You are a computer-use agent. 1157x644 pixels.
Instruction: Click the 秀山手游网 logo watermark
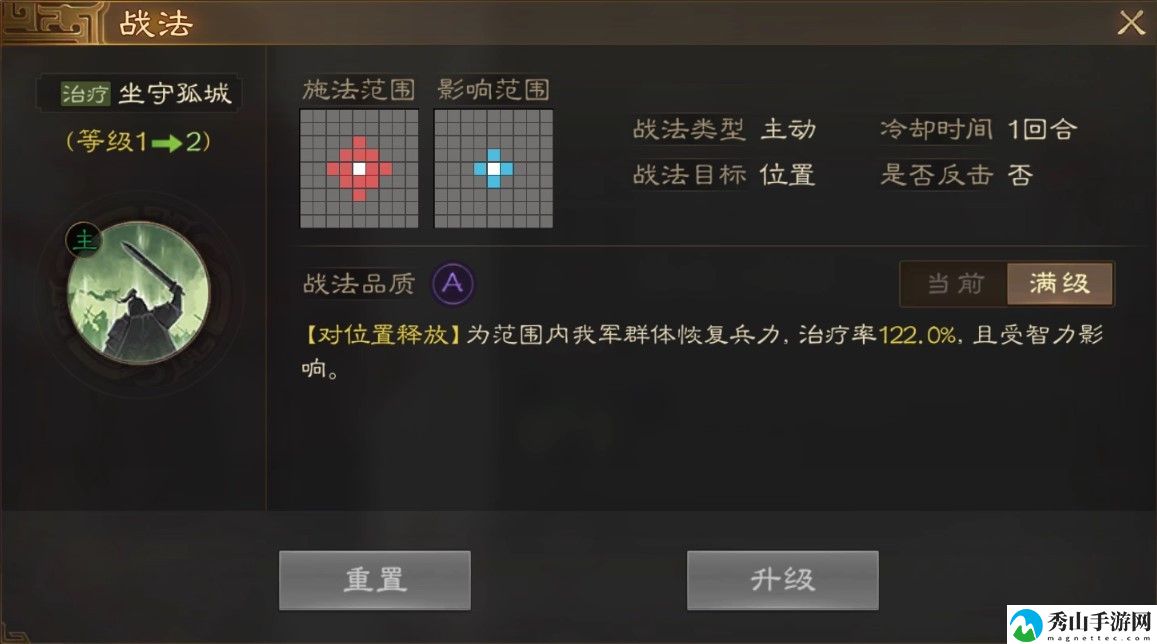[x=1081, y=624]
